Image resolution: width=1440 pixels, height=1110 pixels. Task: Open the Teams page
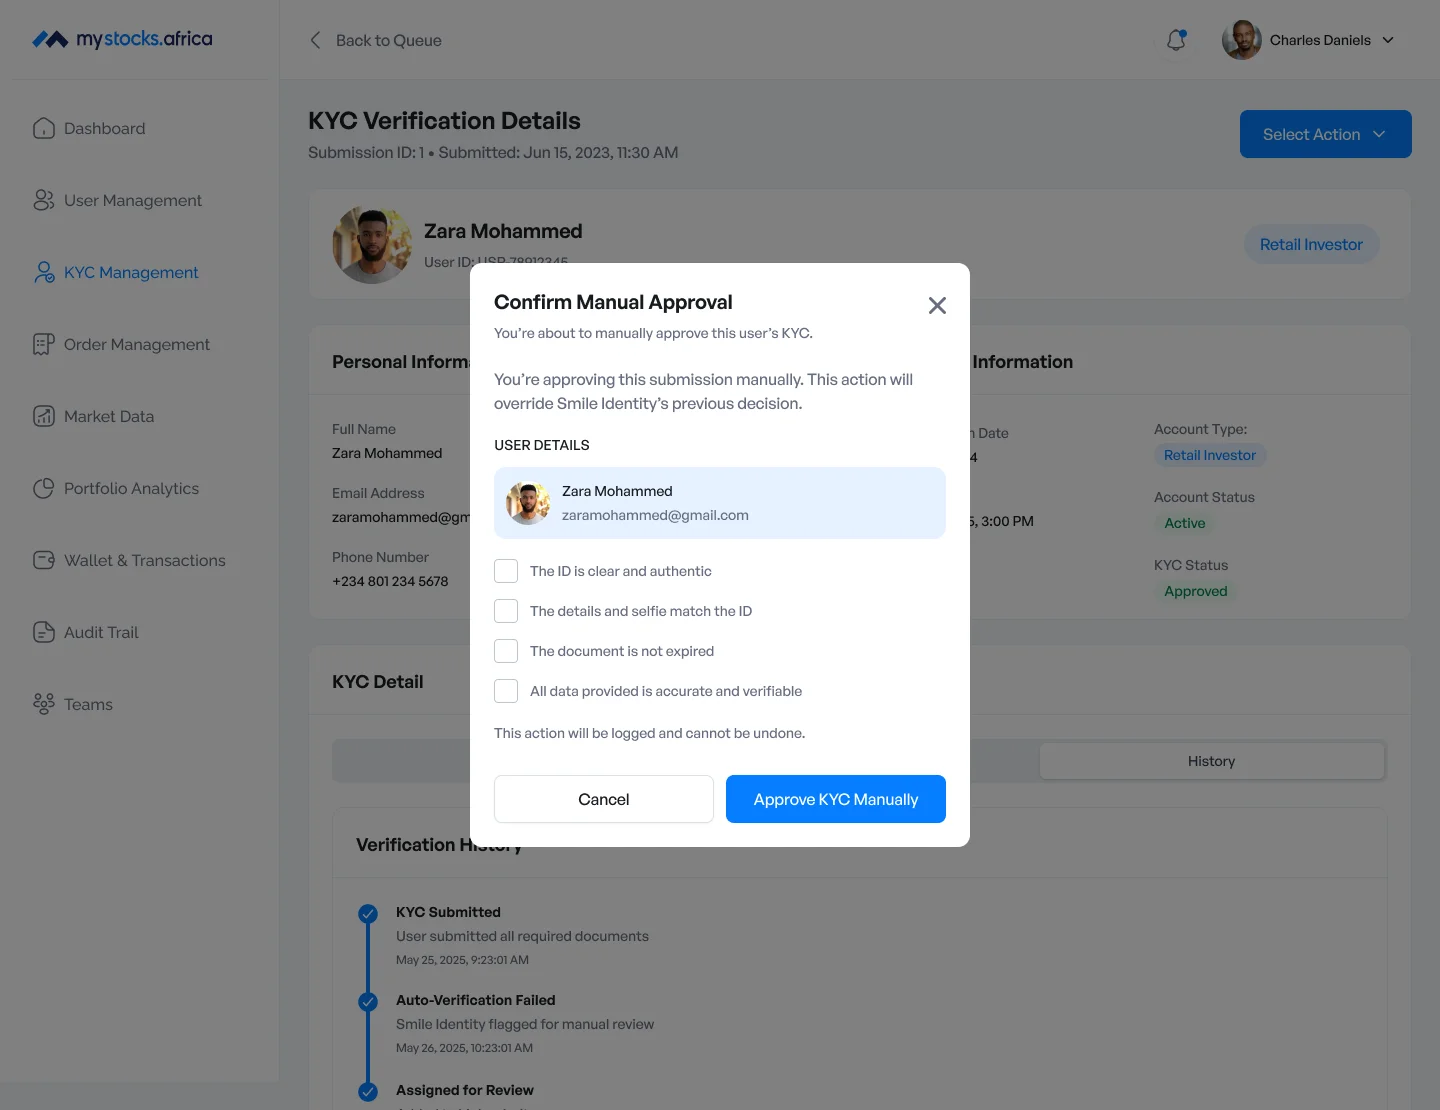88,704
